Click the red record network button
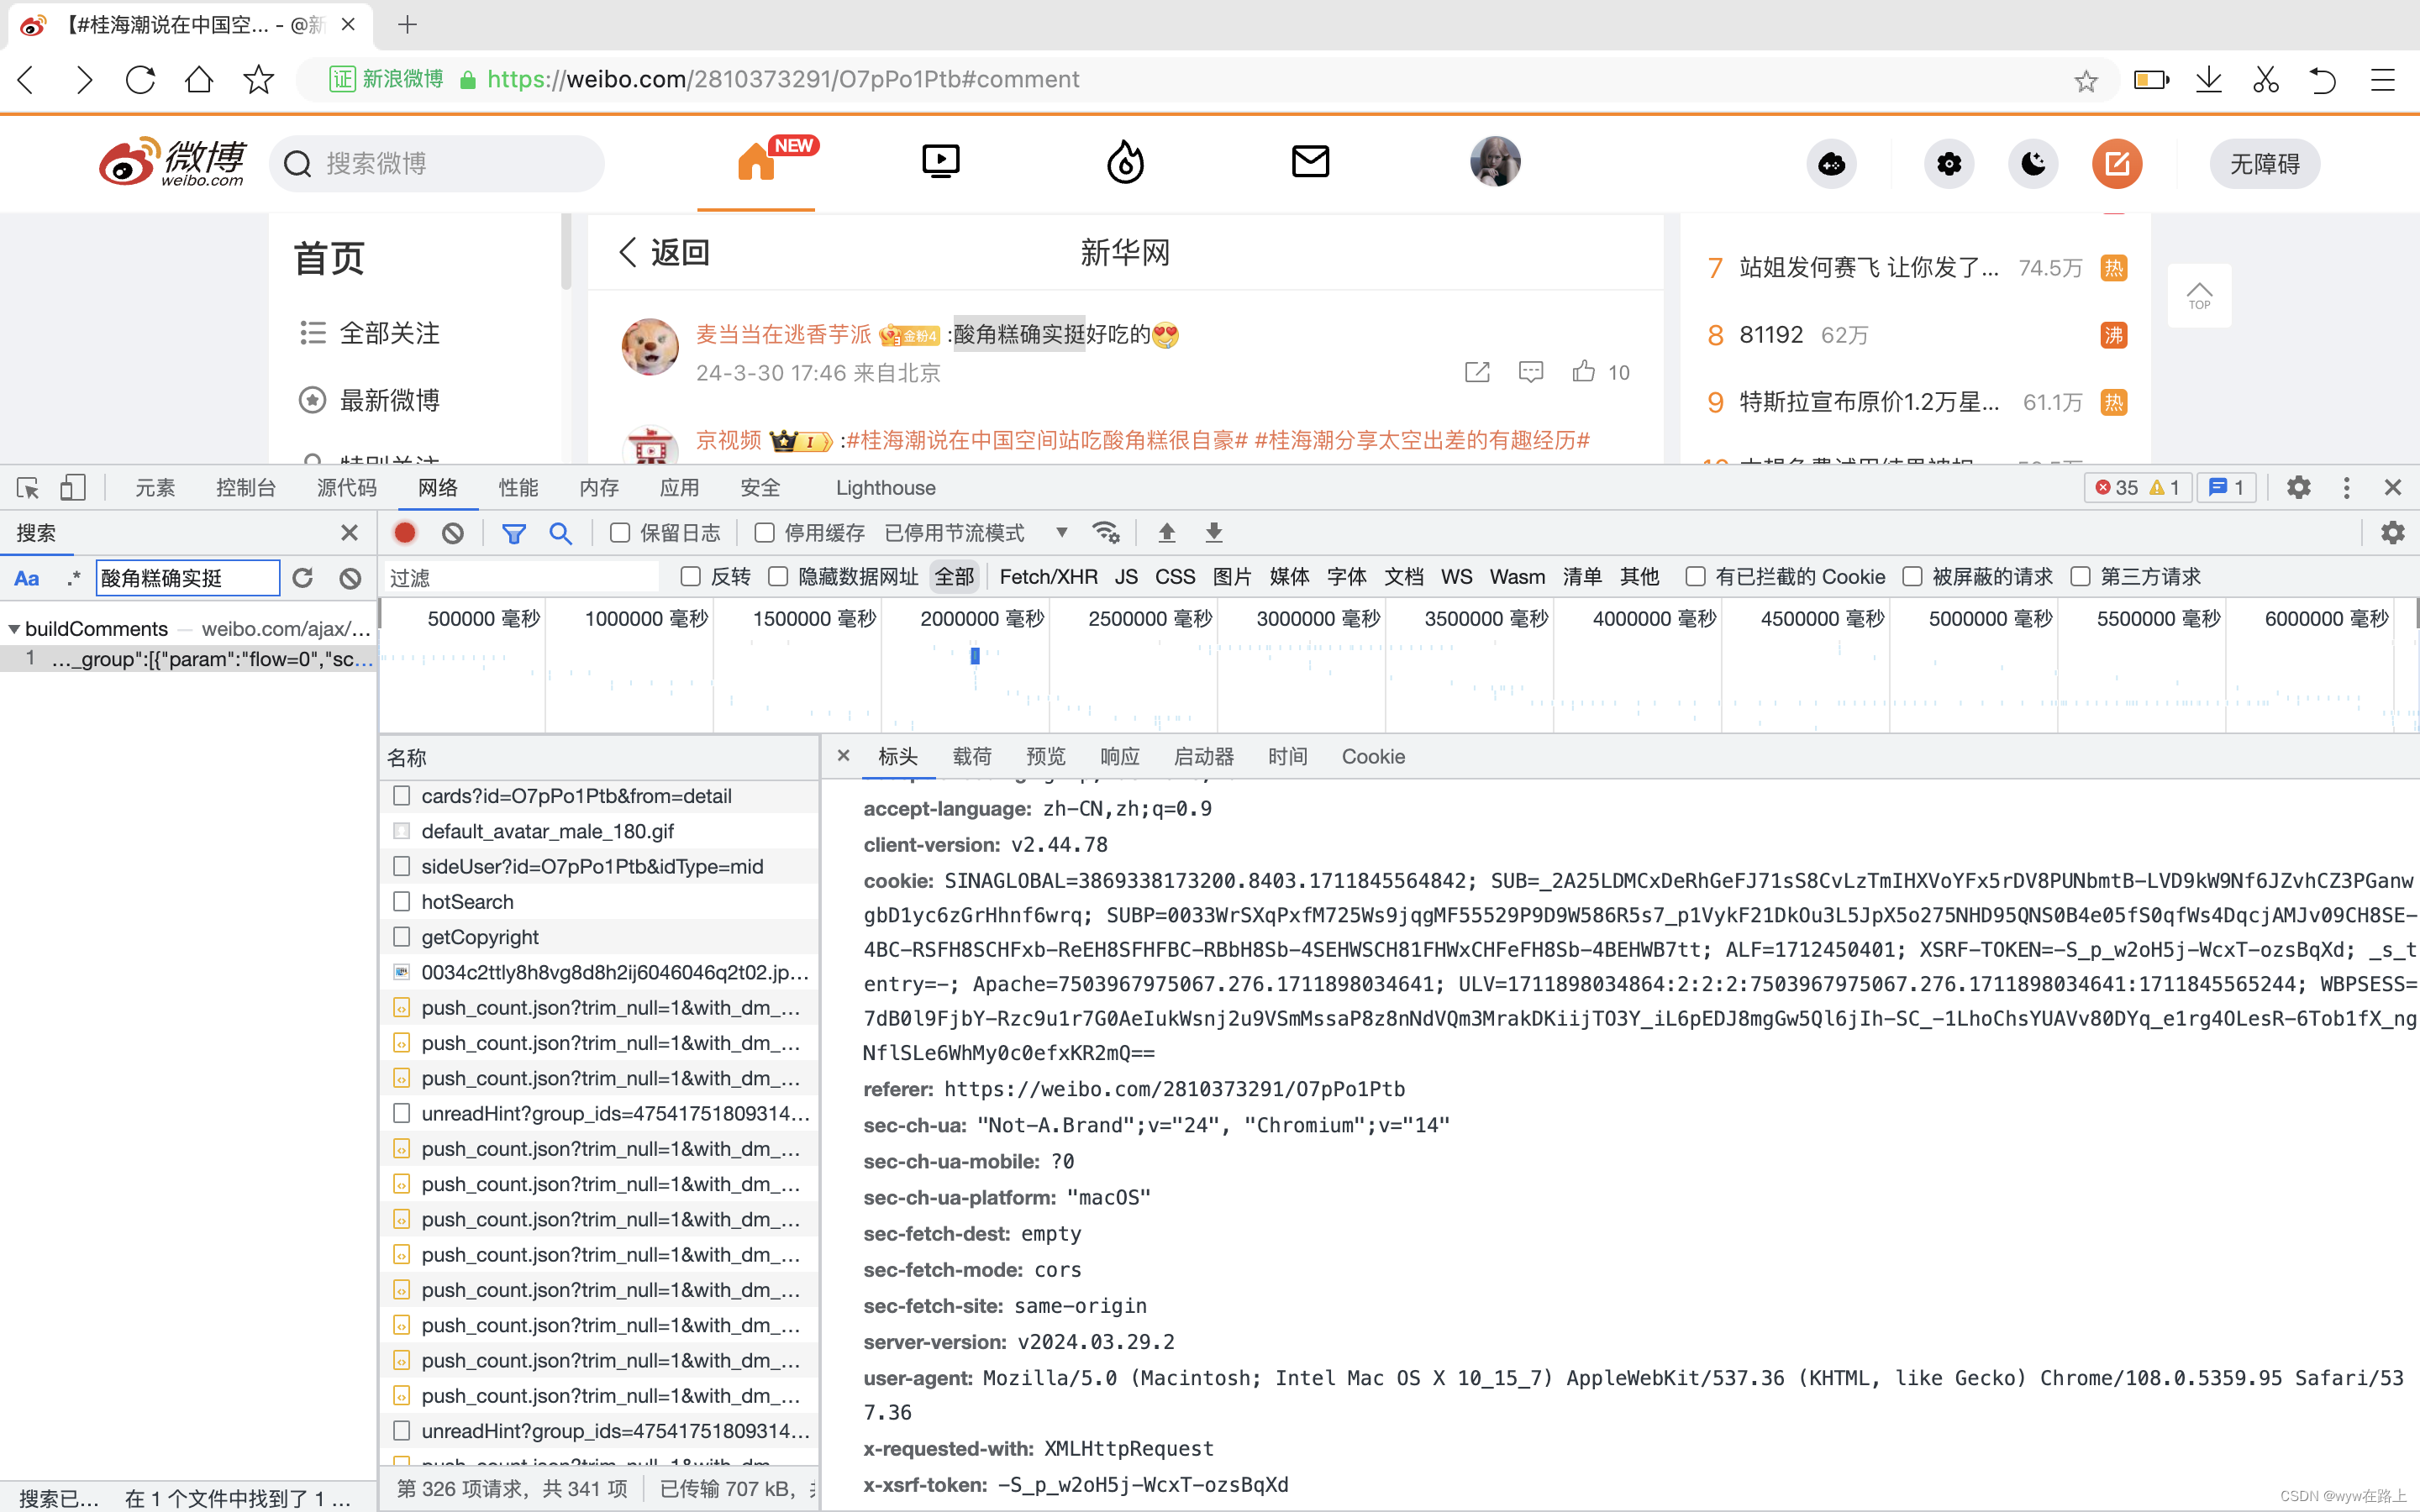The width and height of the screenshot is (2420, 1512). pos(405,533)
